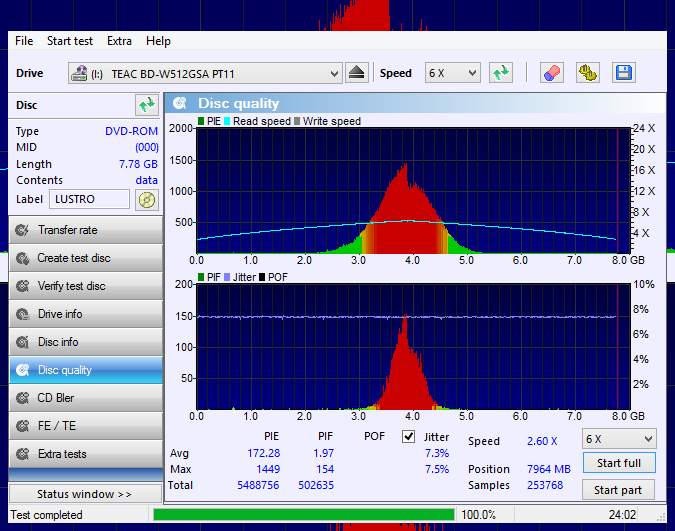This screenshot has width=675, height=531.
Task: Open the FE / TE test page
Action: [x=86, y=426]
